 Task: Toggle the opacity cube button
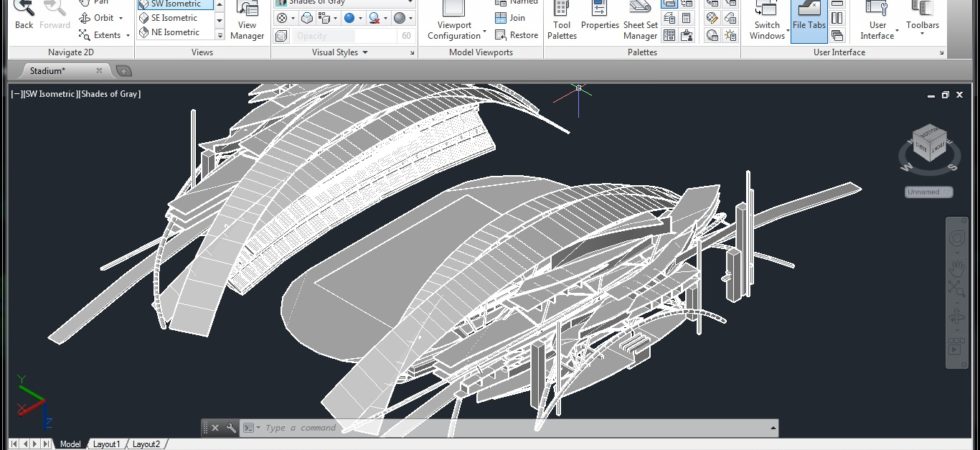tap(282, 36)
